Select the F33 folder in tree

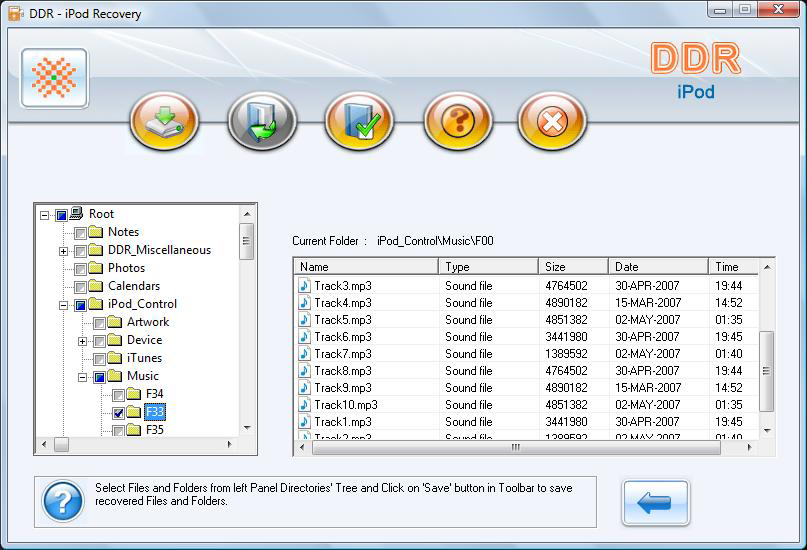click(155, 412)
